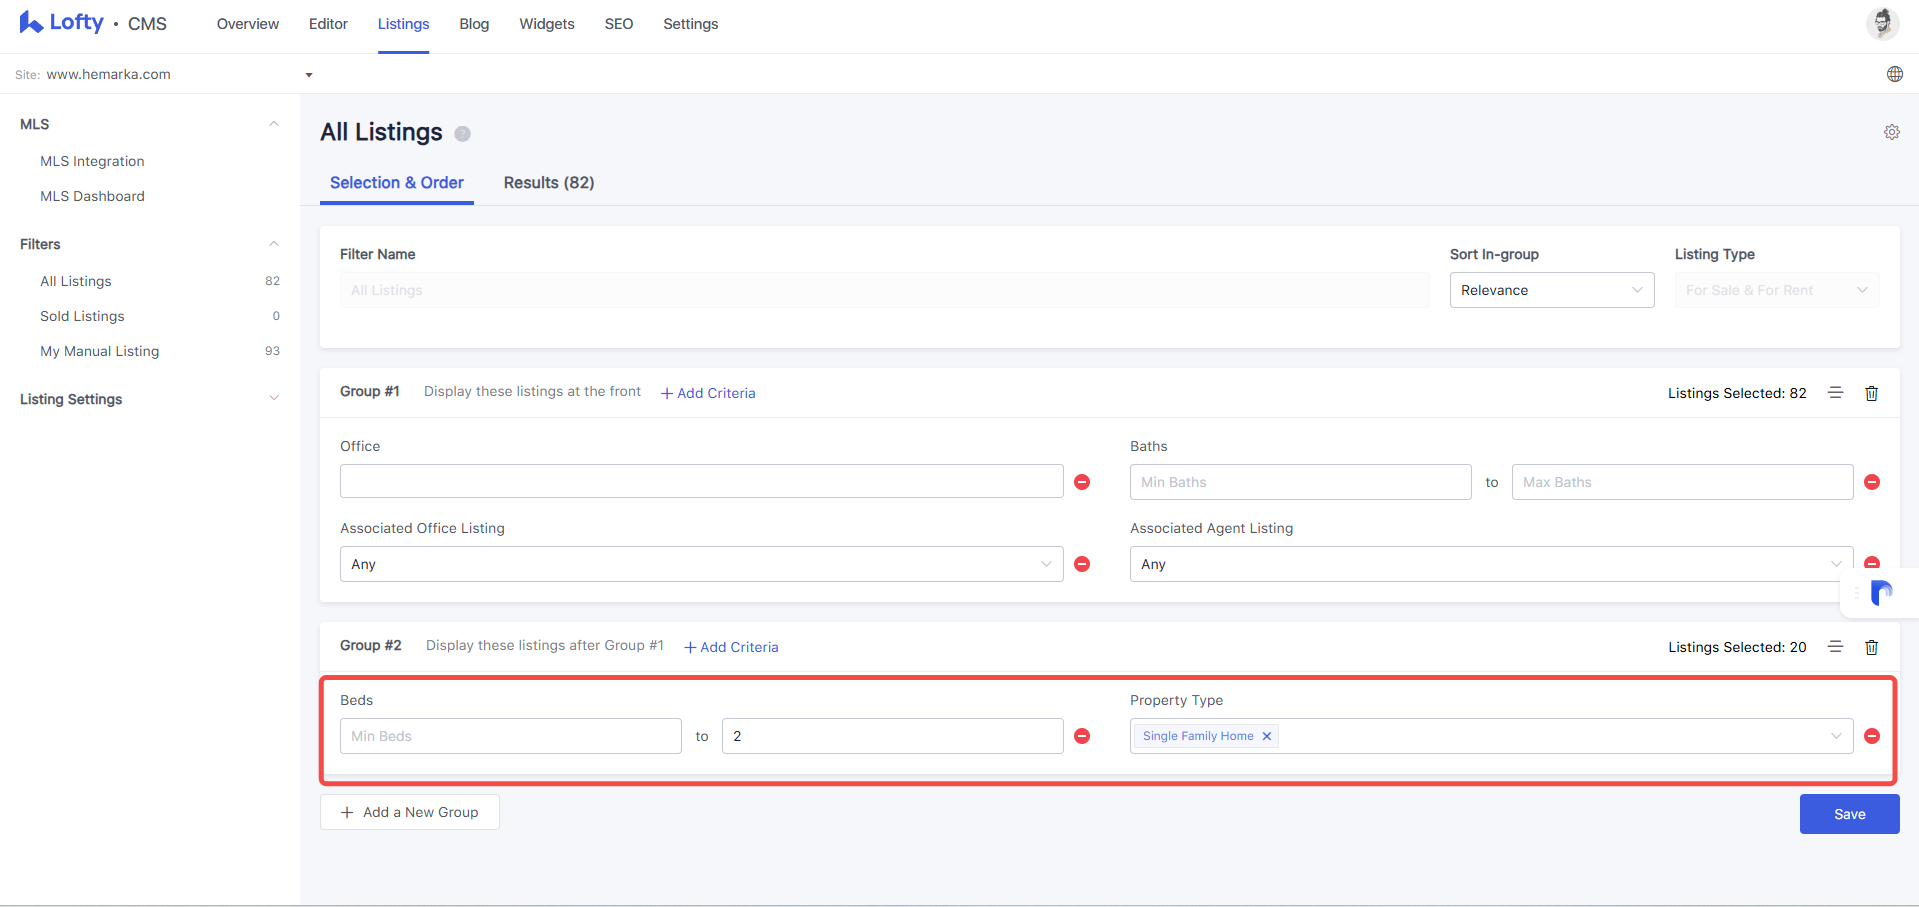The image size is (1919, 907).
Task: Click Group #2 reorder handle icon
Action: point(1835,647)
